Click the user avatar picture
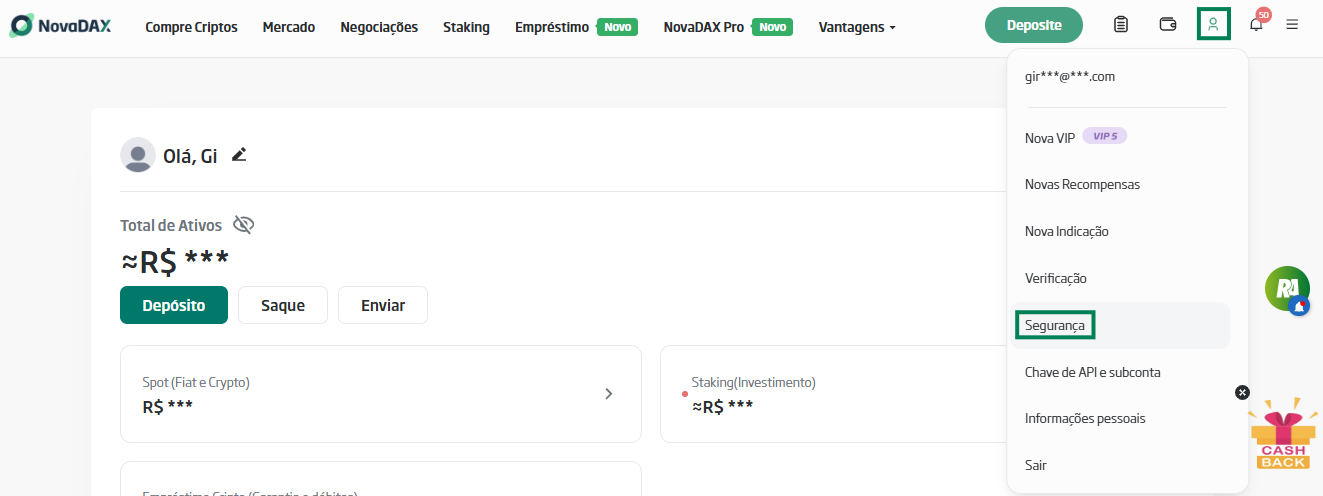 (138, 155)
